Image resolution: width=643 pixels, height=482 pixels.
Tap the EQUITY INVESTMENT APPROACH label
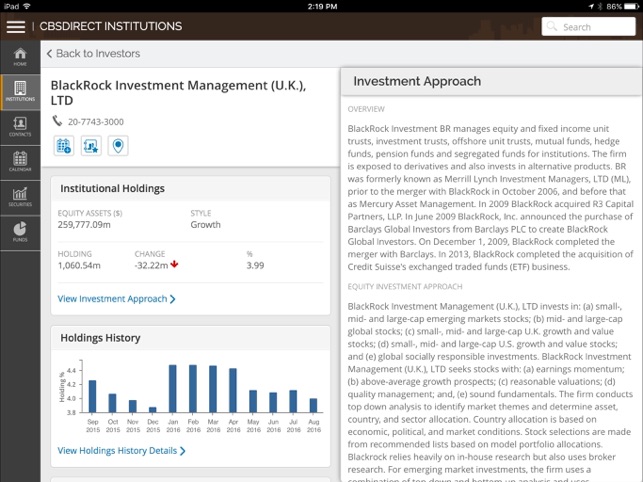405,287
